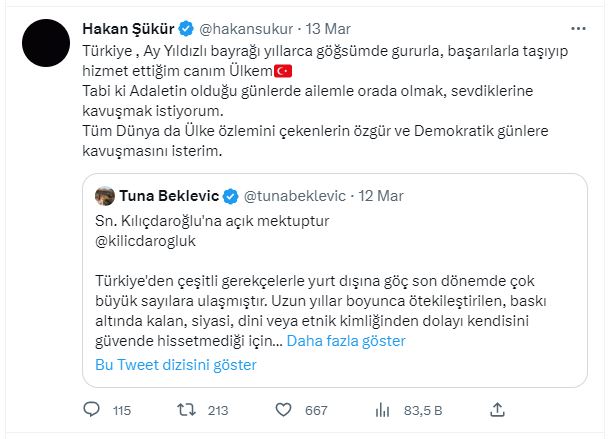Click Tuna Beklevic's verified badge
This screenshot has height=439, width=612.
(229, 194)
